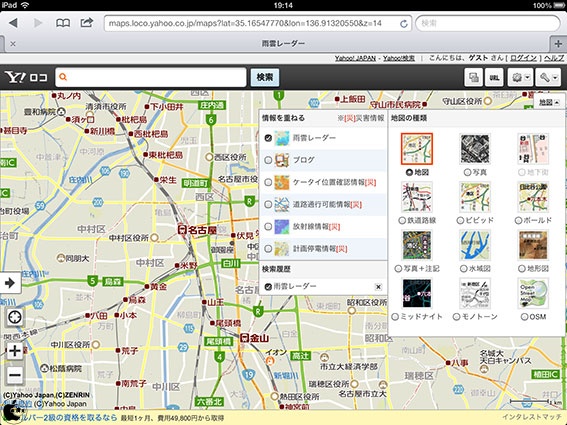
Task: Remove 雨雲レーダー from search history
Action: coord(378,287)
